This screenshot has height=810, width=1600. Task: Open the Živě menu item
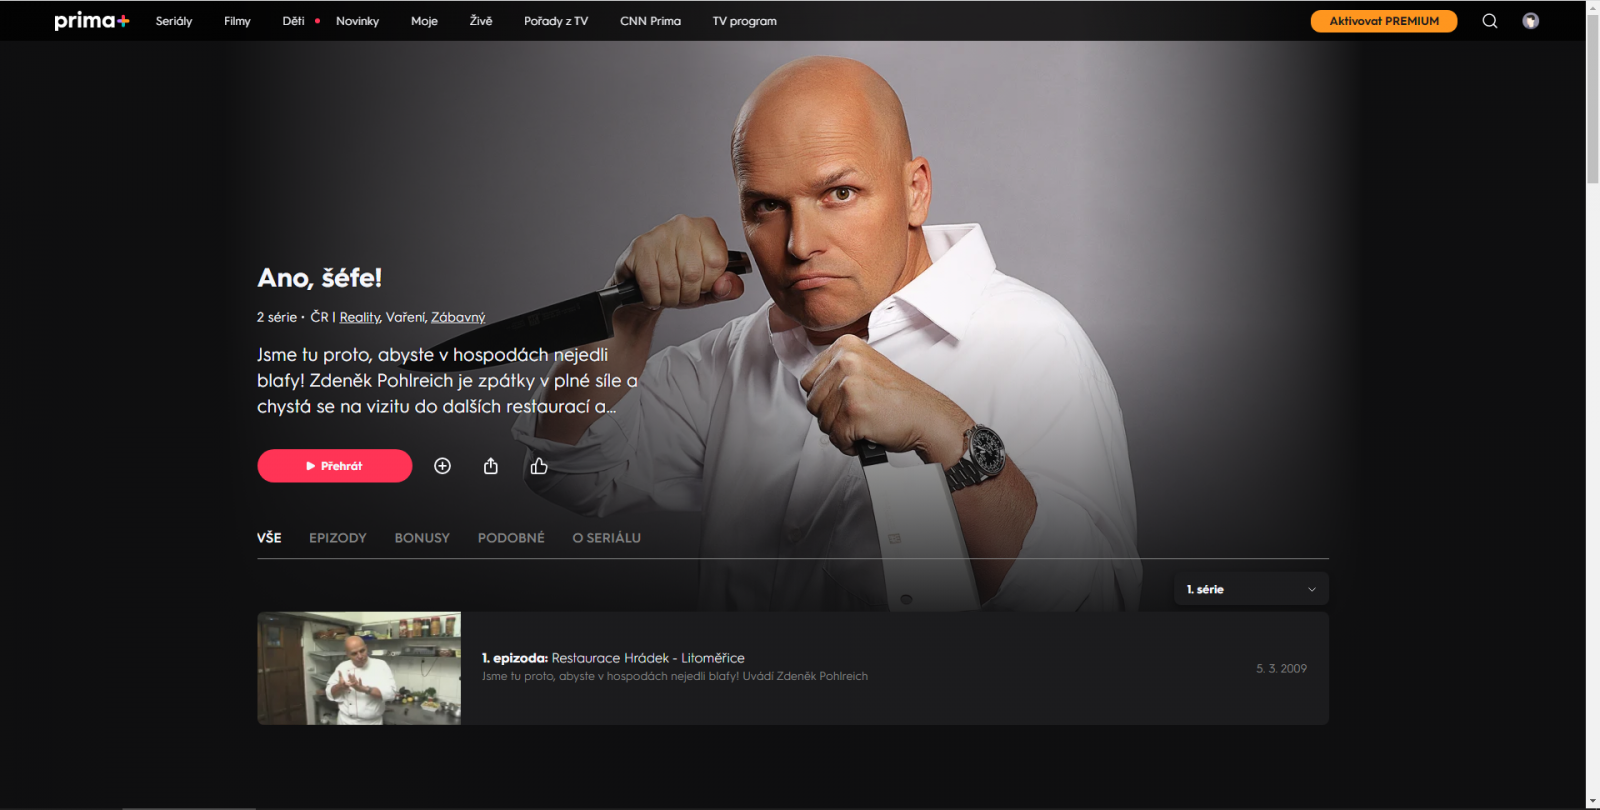click(481, 21)
